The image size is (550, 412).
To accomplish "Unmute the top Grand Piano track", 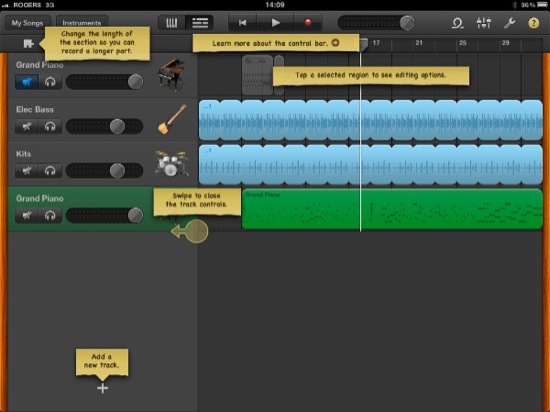I will coord(27,82).
